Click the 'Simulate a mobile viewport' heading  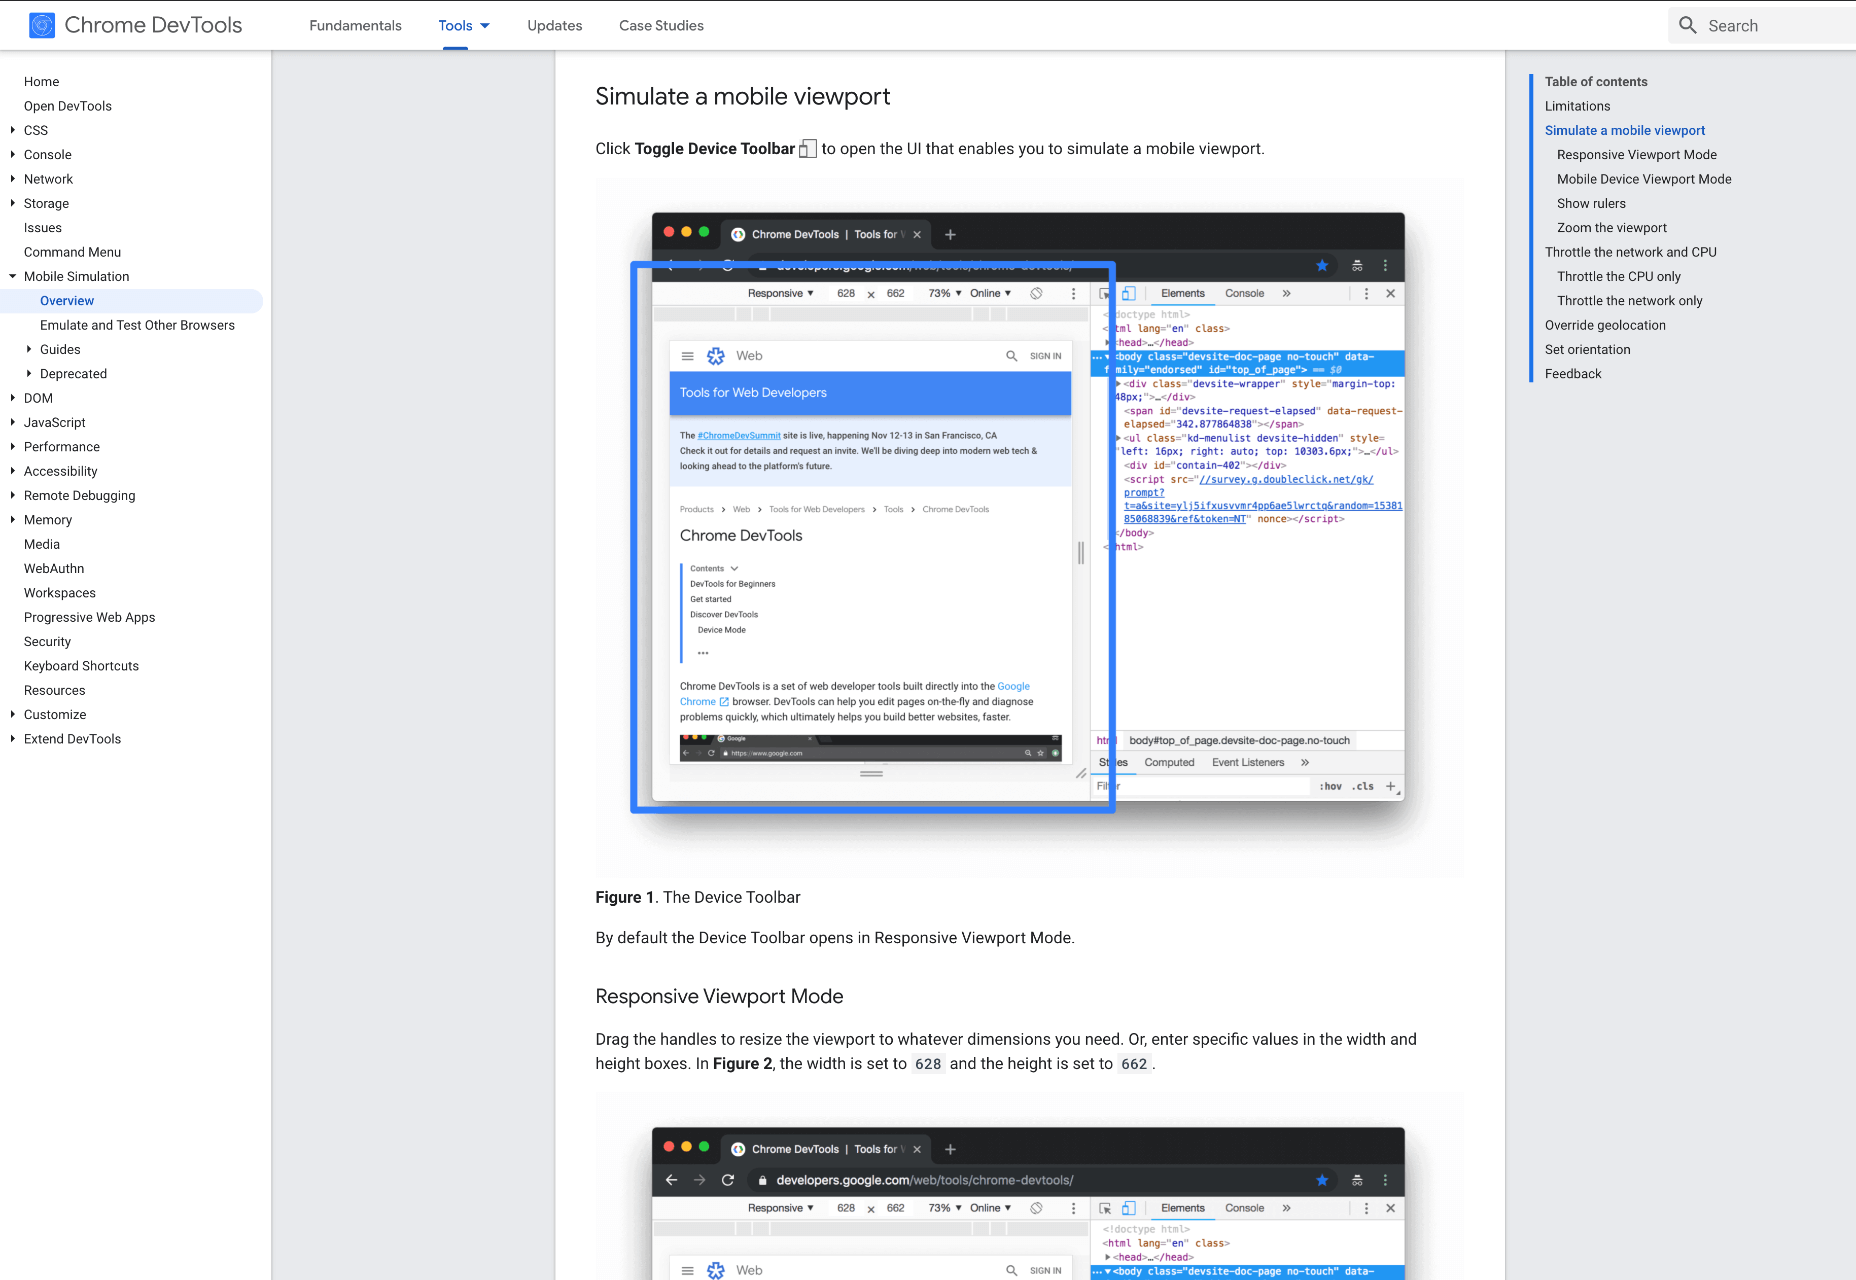742,96
